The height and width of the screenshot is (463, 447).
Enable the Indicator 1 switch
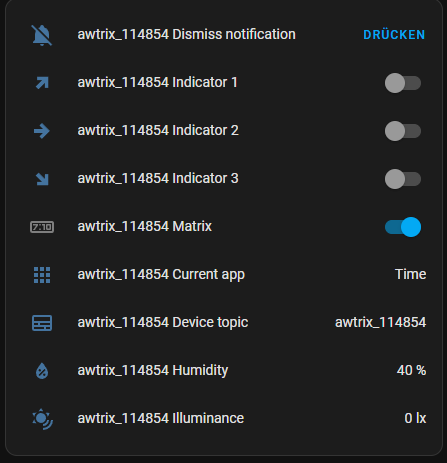(x=403, y=83)
